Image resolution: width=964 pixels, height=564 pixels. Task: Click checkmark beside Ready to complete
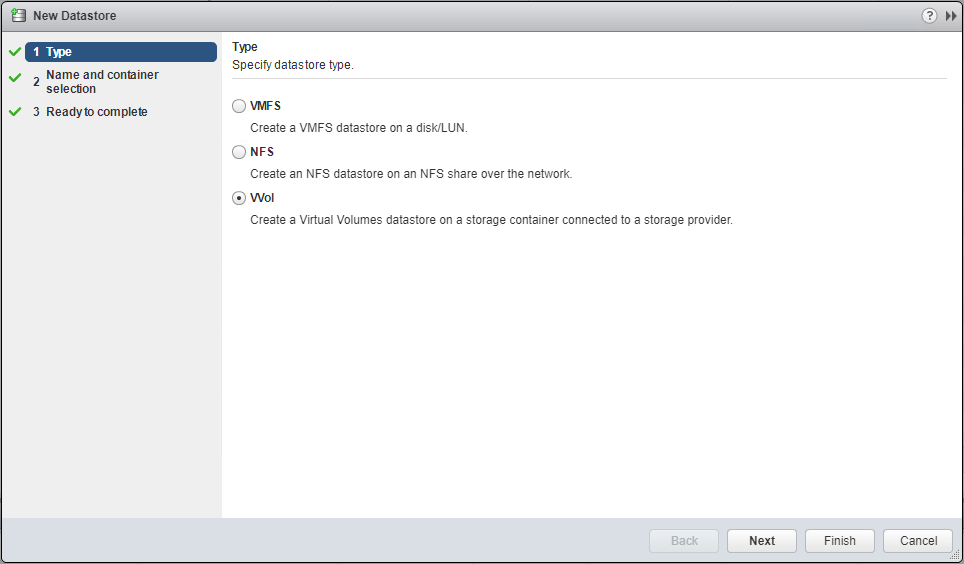[14, 112]
